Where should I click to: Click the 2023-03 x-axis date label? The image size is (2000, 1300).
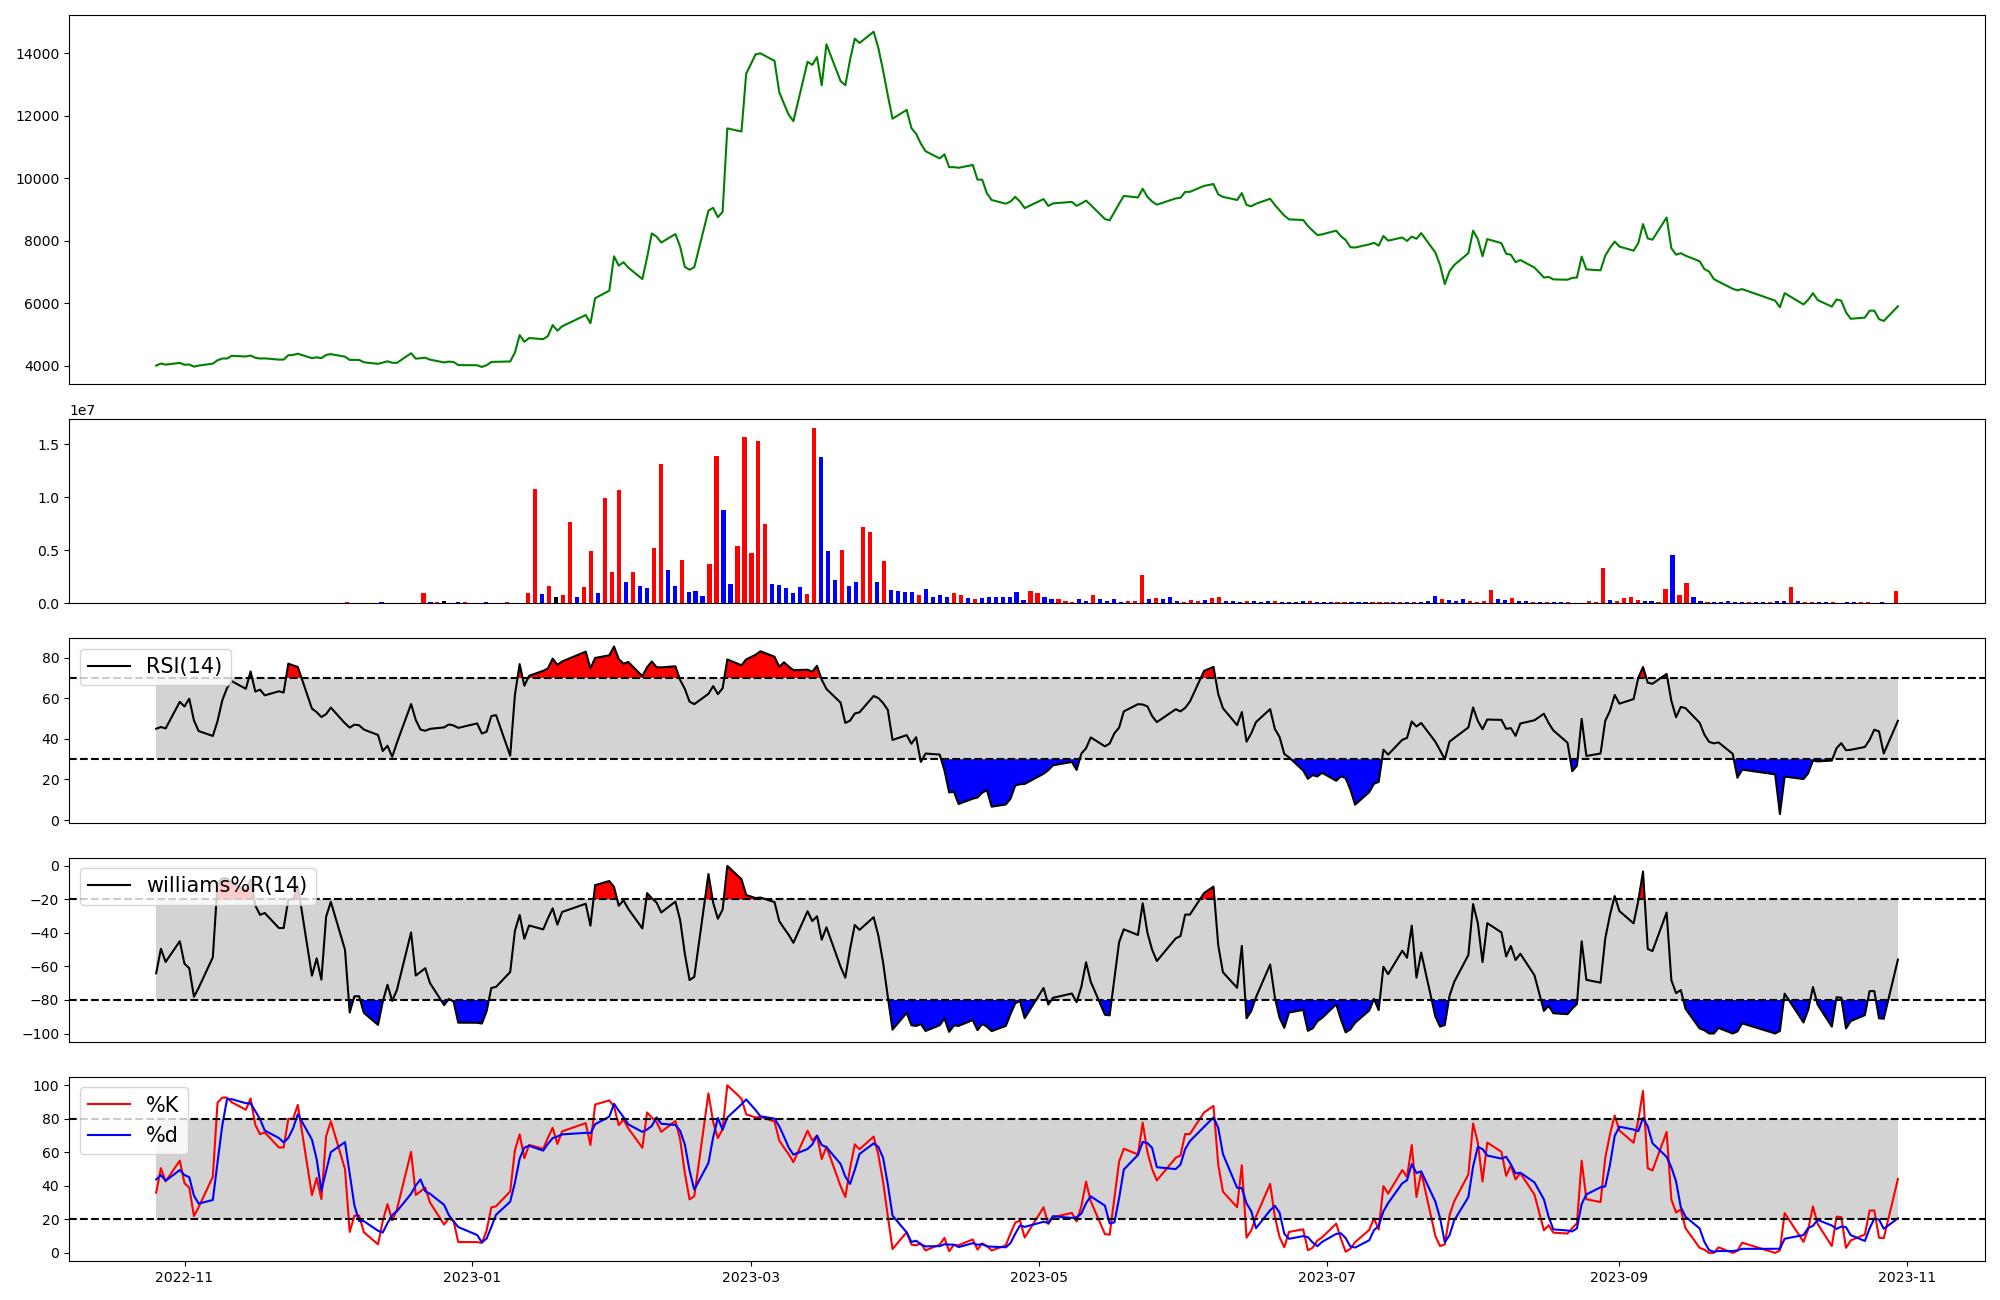pos(750,1277)
